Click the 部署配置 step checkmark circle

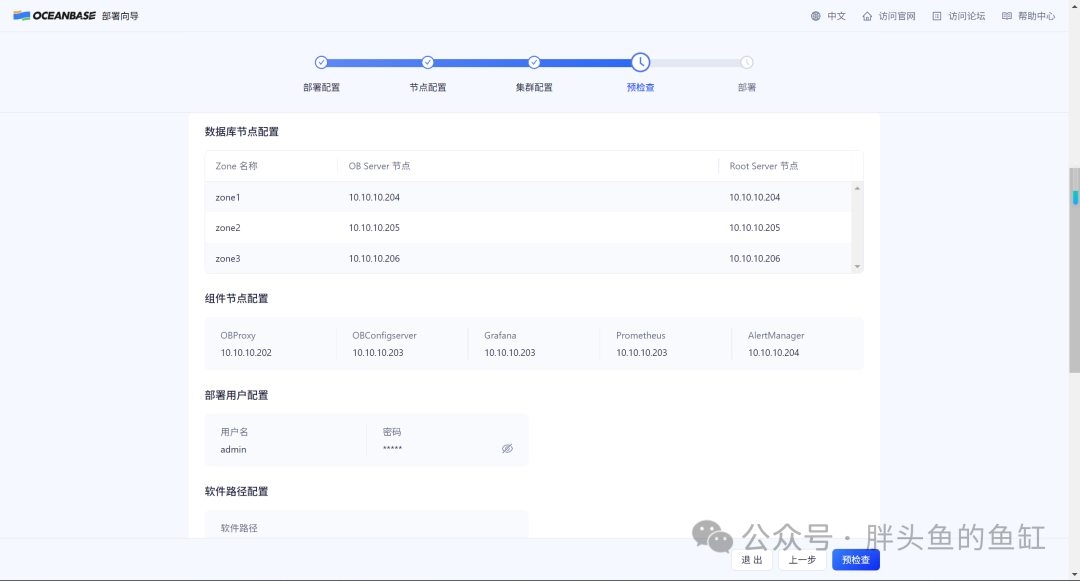point(321,63)
